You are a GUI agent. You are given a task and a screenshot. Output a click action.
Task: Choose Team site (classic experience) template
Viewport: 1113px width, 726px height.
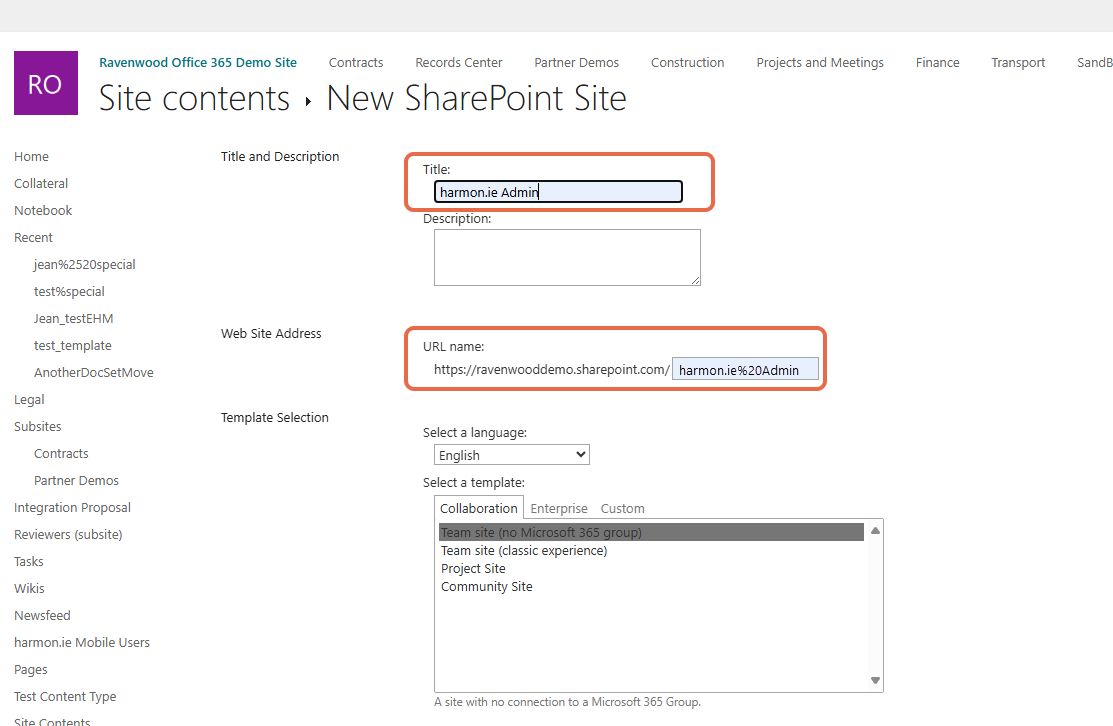tap(524, 550)
